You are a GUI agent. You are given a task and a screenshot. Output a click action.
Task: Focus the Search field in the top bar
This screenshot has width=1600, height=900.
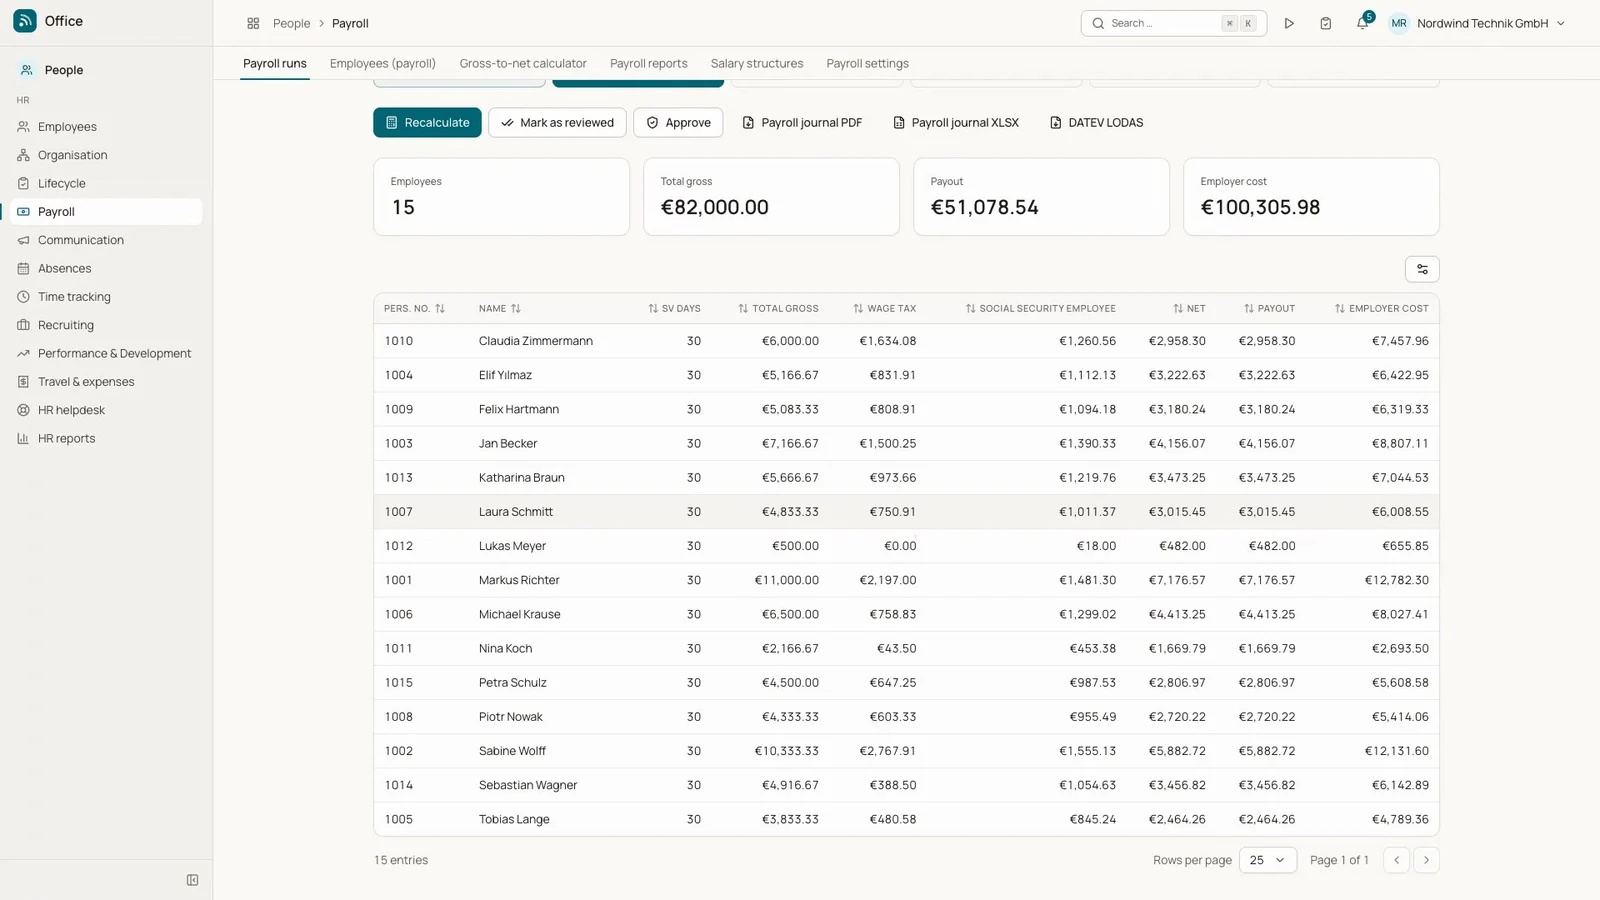[1173, 23]
